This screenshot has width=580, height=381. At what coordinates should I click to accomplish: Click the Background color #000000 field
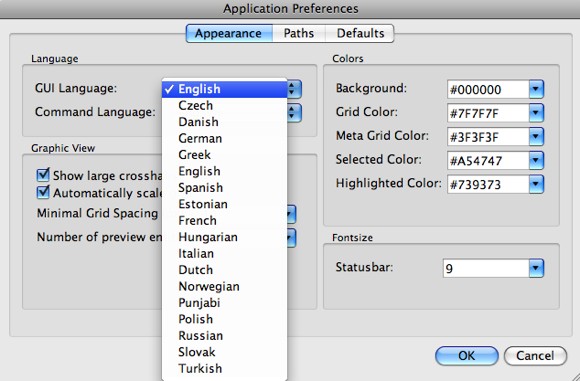[488, 89]
